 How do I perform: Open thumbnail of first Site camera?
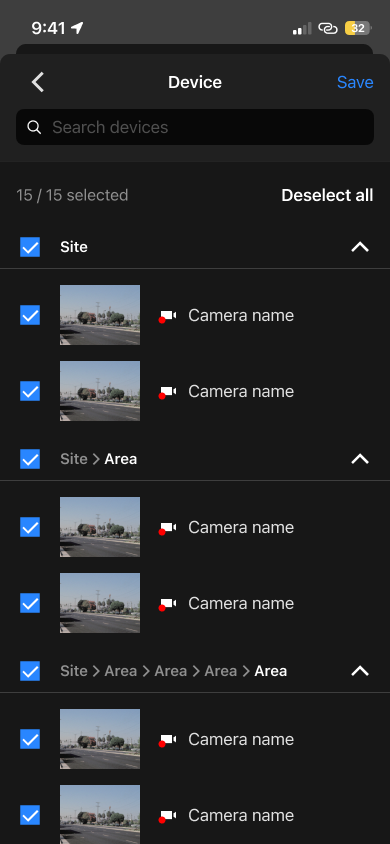click(100, 315)
